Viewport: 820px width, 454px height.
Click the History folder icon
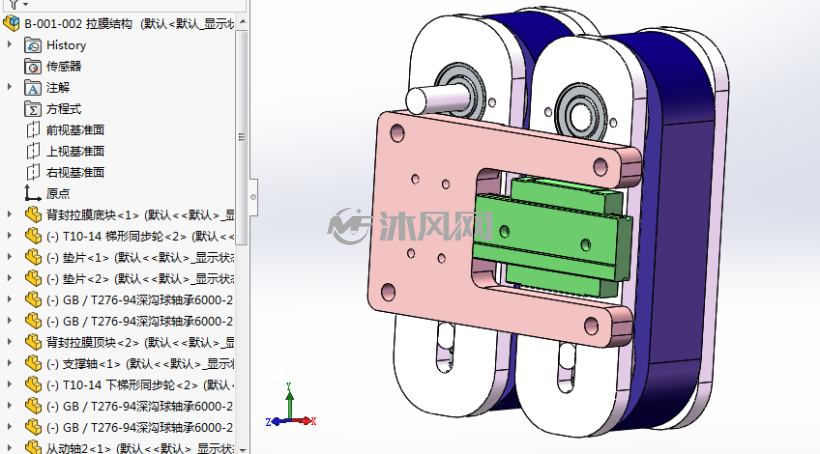coord(33,45)
